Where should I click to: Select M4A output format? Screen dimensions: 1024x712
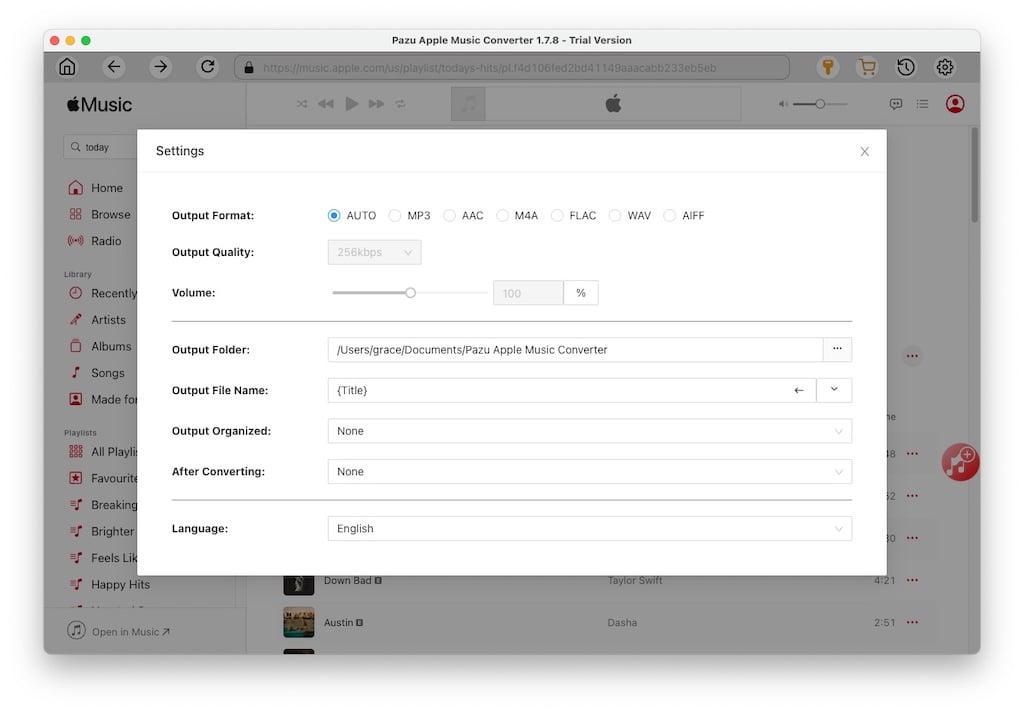click(502, 216)
